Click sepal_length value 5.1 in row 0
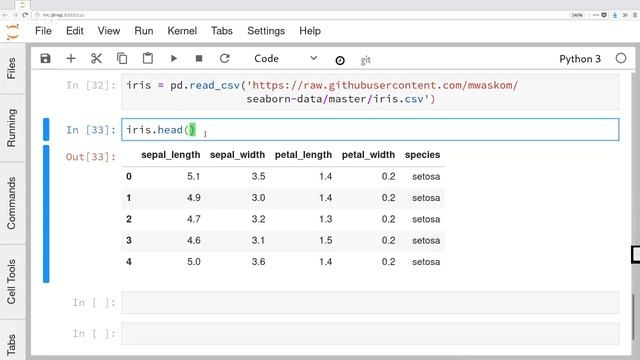 pos(193,176)
